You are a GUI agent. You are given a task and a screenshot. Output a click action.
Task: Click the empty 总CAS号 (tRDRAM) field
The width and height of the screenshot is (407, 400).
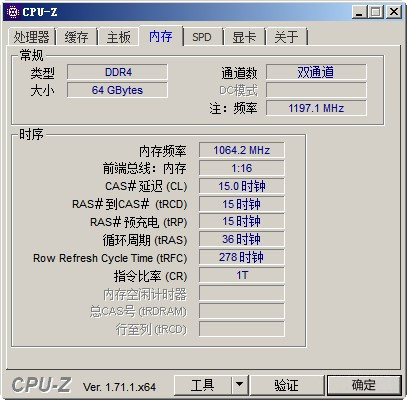click(x=242, y=311)
